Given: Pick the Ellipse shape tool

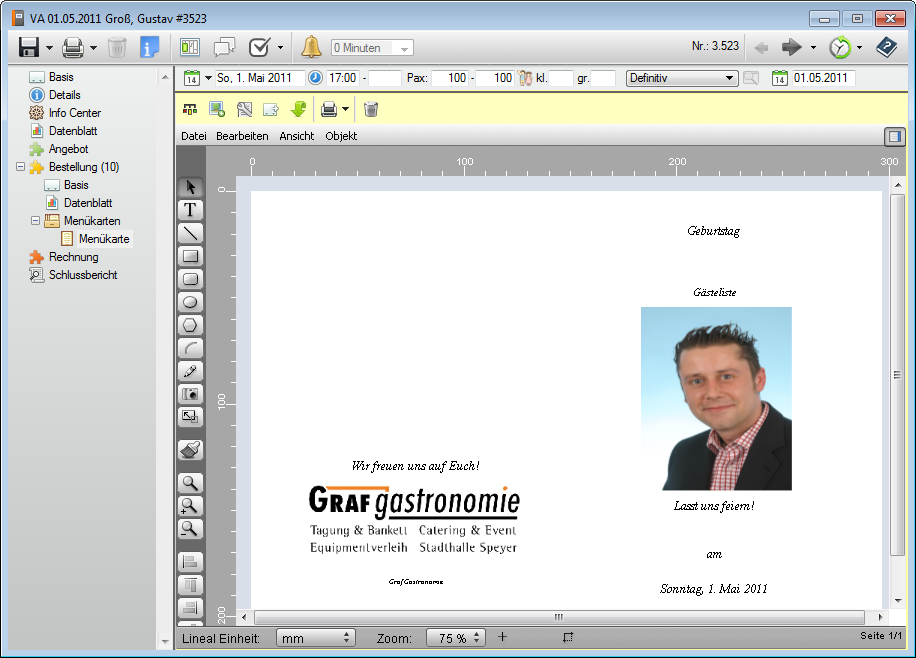Looking at the screenshot, I should (x=190, y=302).
